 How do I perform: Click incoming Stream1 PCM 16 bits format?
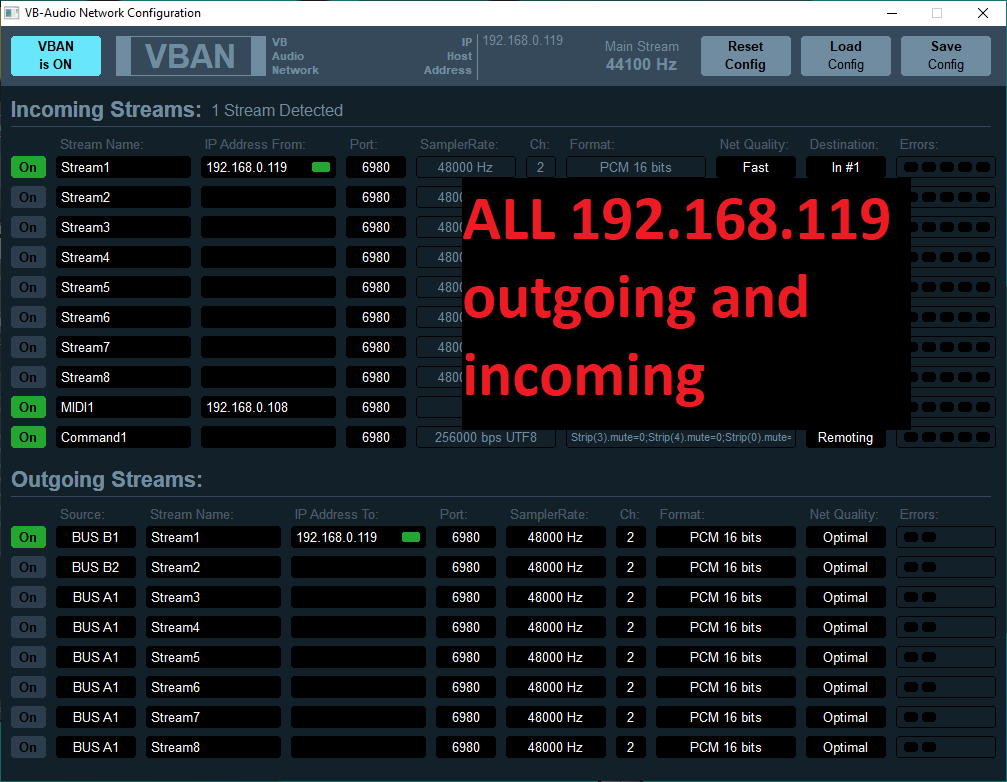click(x=636, y=168)
